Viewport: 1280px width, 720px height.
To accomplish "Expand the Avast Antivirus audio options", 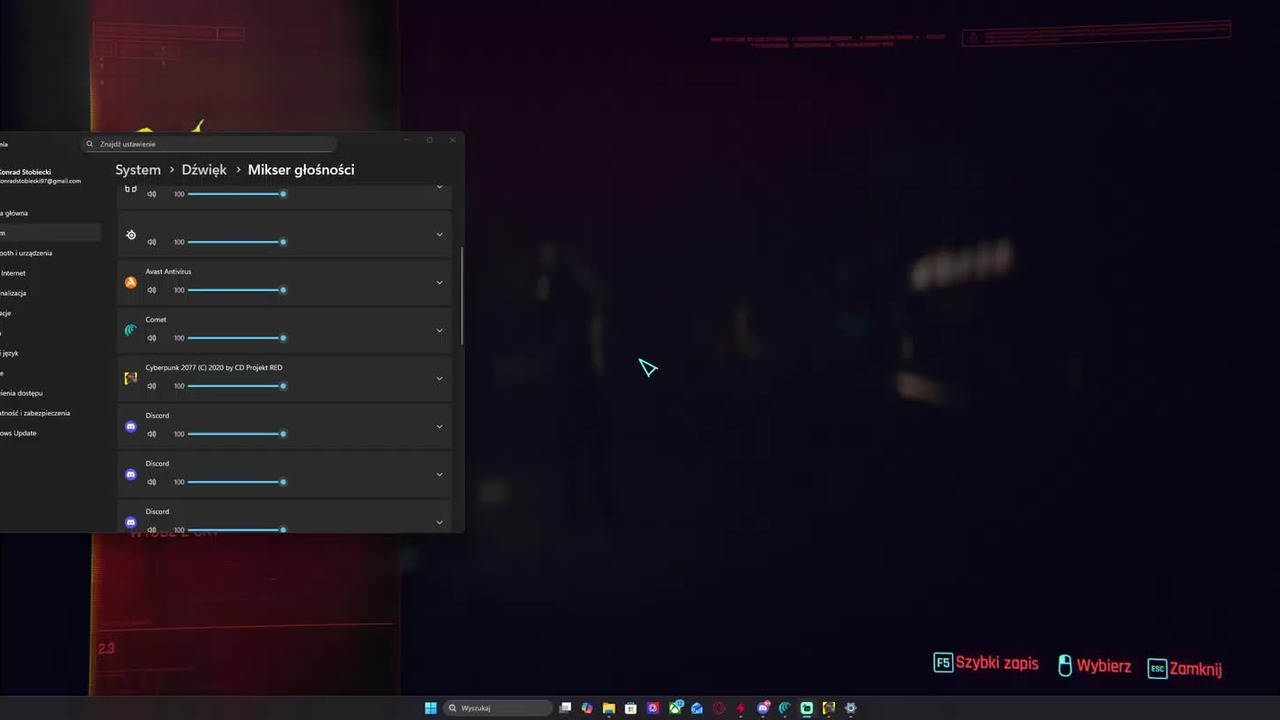I will pyautogui.click(x=439, y=282).
